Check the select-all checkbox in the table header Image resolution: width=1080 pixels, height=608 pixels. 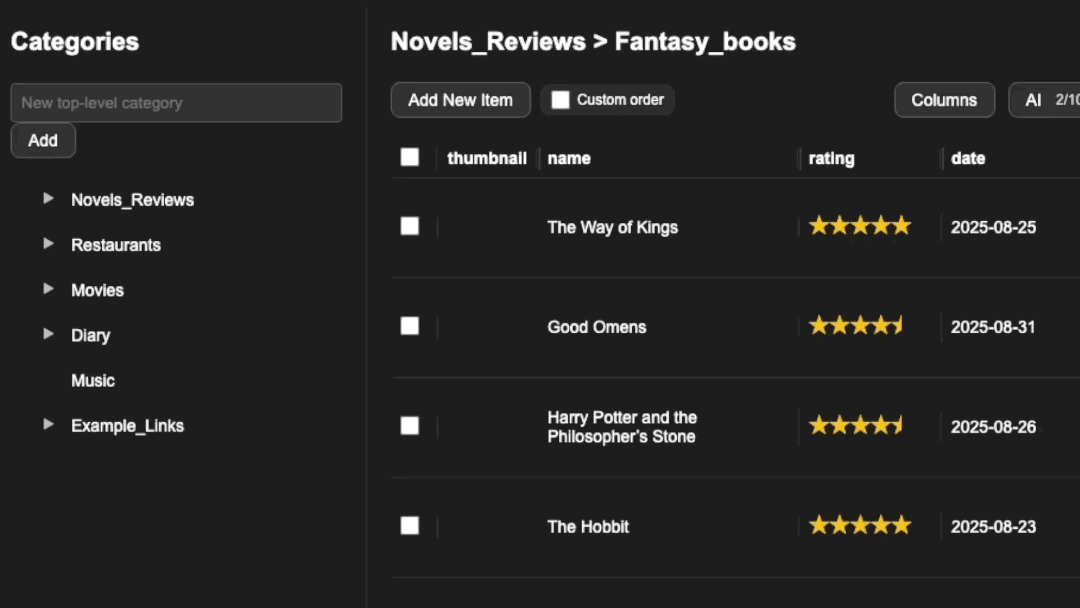(x=409, y=157)
